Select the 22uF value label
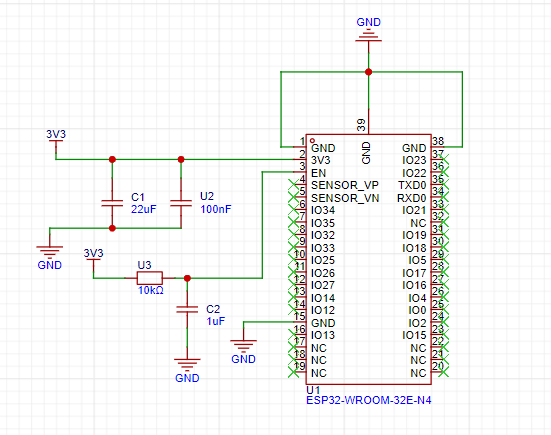Screen dimensions: 551x435 pyautogui.click(x=144, y=209)
